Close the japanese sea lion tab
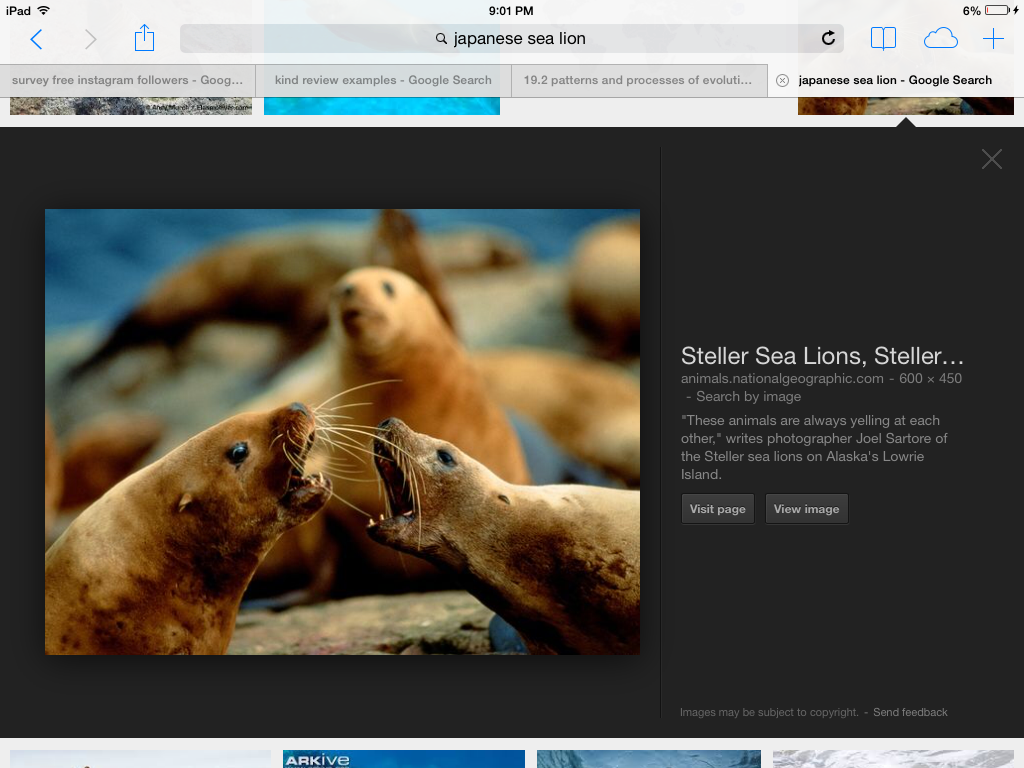Viewport: 1024px width, 768px height. click(x=782, y=81)
